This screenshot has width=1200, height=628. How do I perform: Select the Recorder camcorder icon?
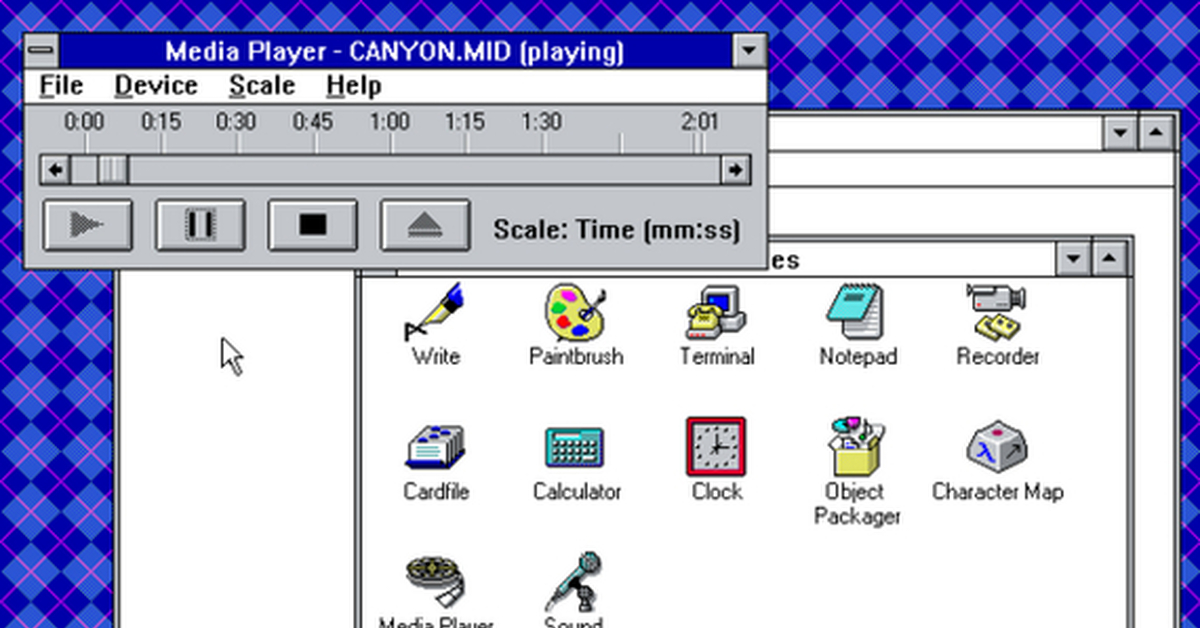point(997,313)
